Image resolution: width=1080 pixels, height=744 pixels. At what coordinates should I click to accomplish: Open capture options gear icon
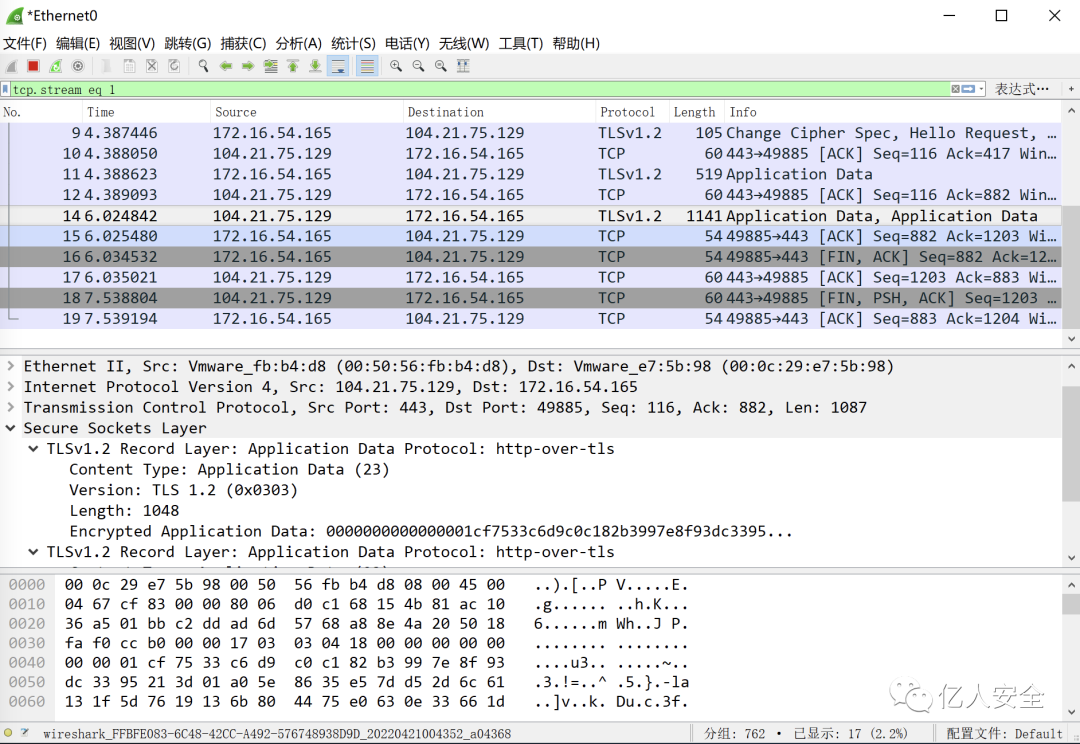(78, 66)
